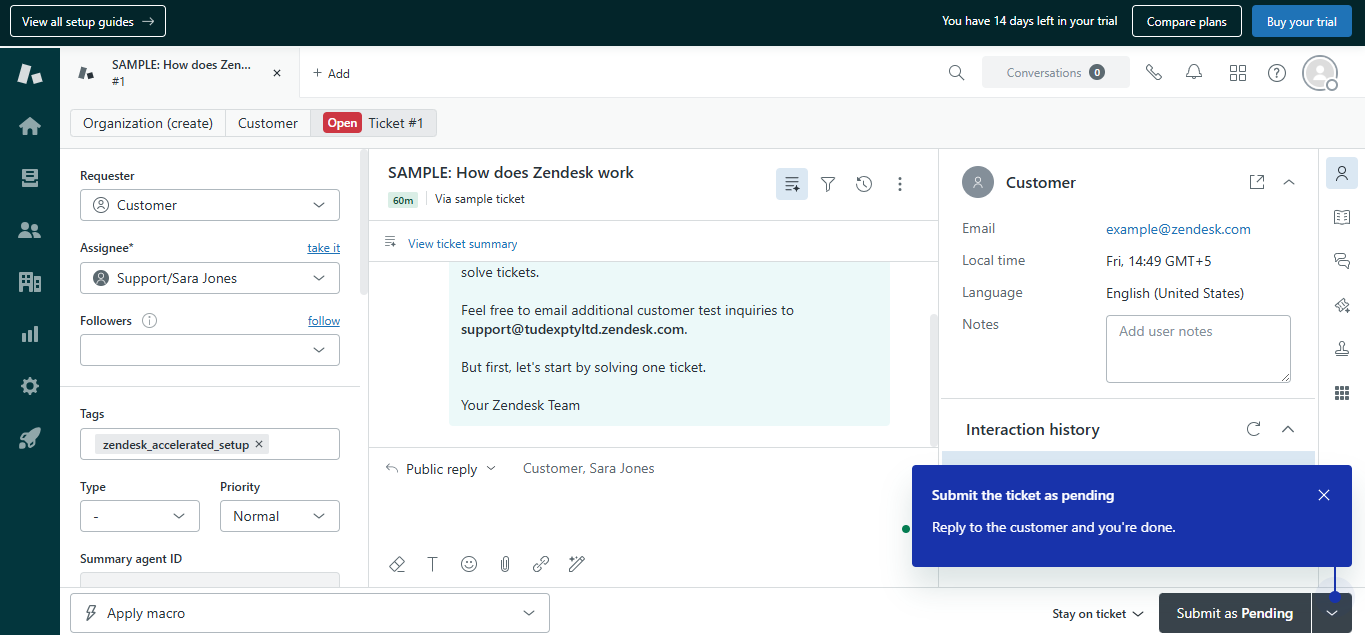Open the phone Talk icon

[x=1154, y=72]
